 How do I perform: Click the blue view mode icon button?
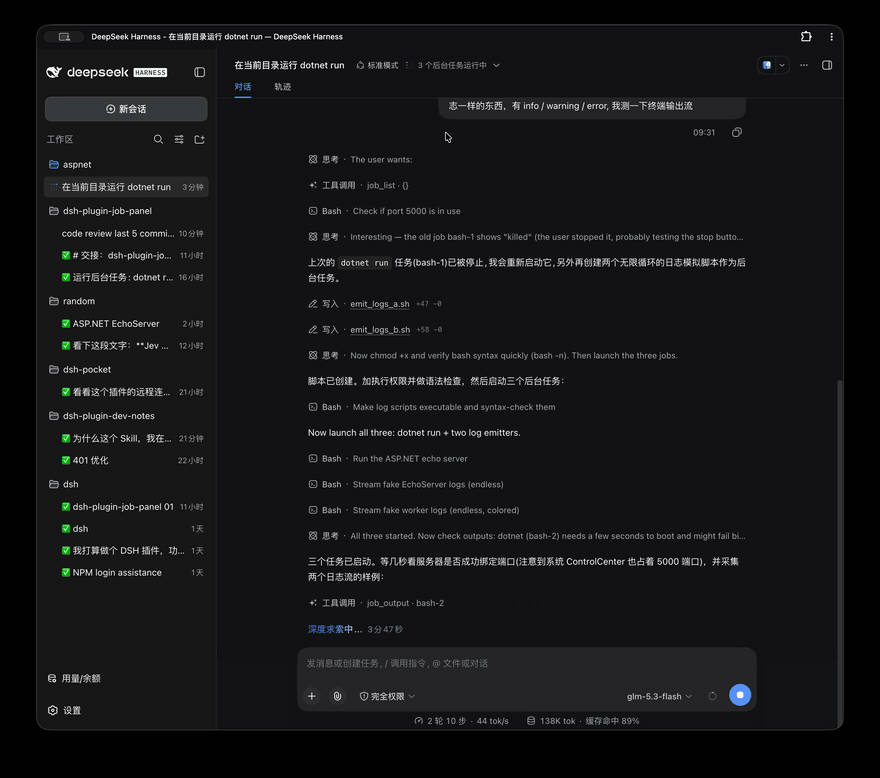(x=767, y=65)
